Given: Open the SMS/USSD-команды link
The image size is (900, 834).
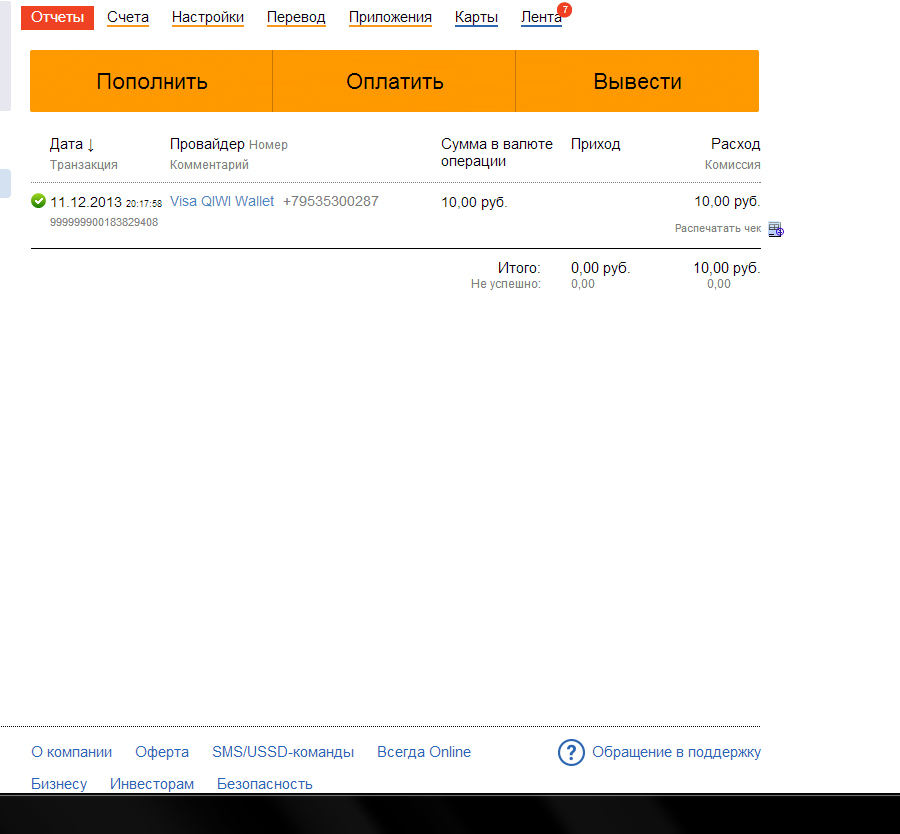Looking at the screenshot, I should pos(283,752).
